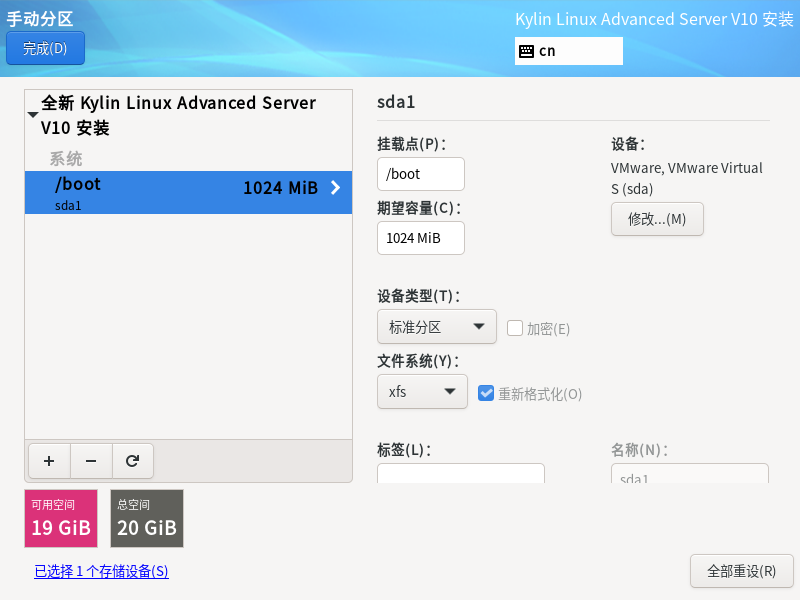Screen dimensions: 800x600
Task: Click the right arrow on the /boot row
Action: (335, 188)
